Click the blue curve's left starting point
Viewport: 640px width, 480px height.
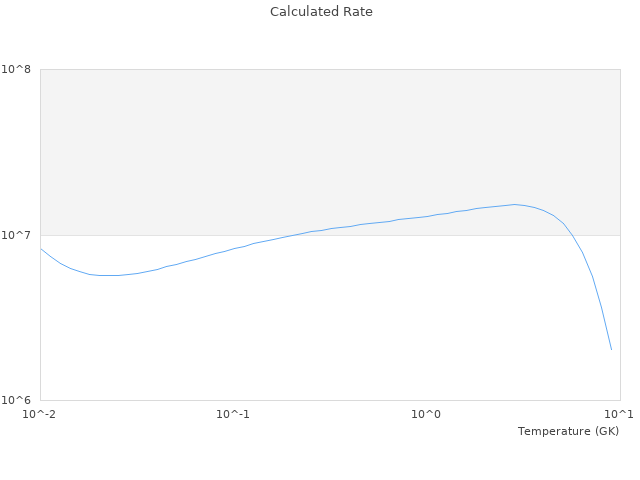[41, 249]
